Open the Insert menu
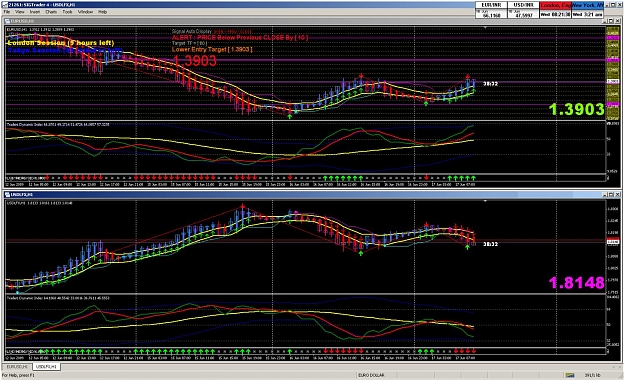The image size is (625, 380). click(x=35, y=12)
